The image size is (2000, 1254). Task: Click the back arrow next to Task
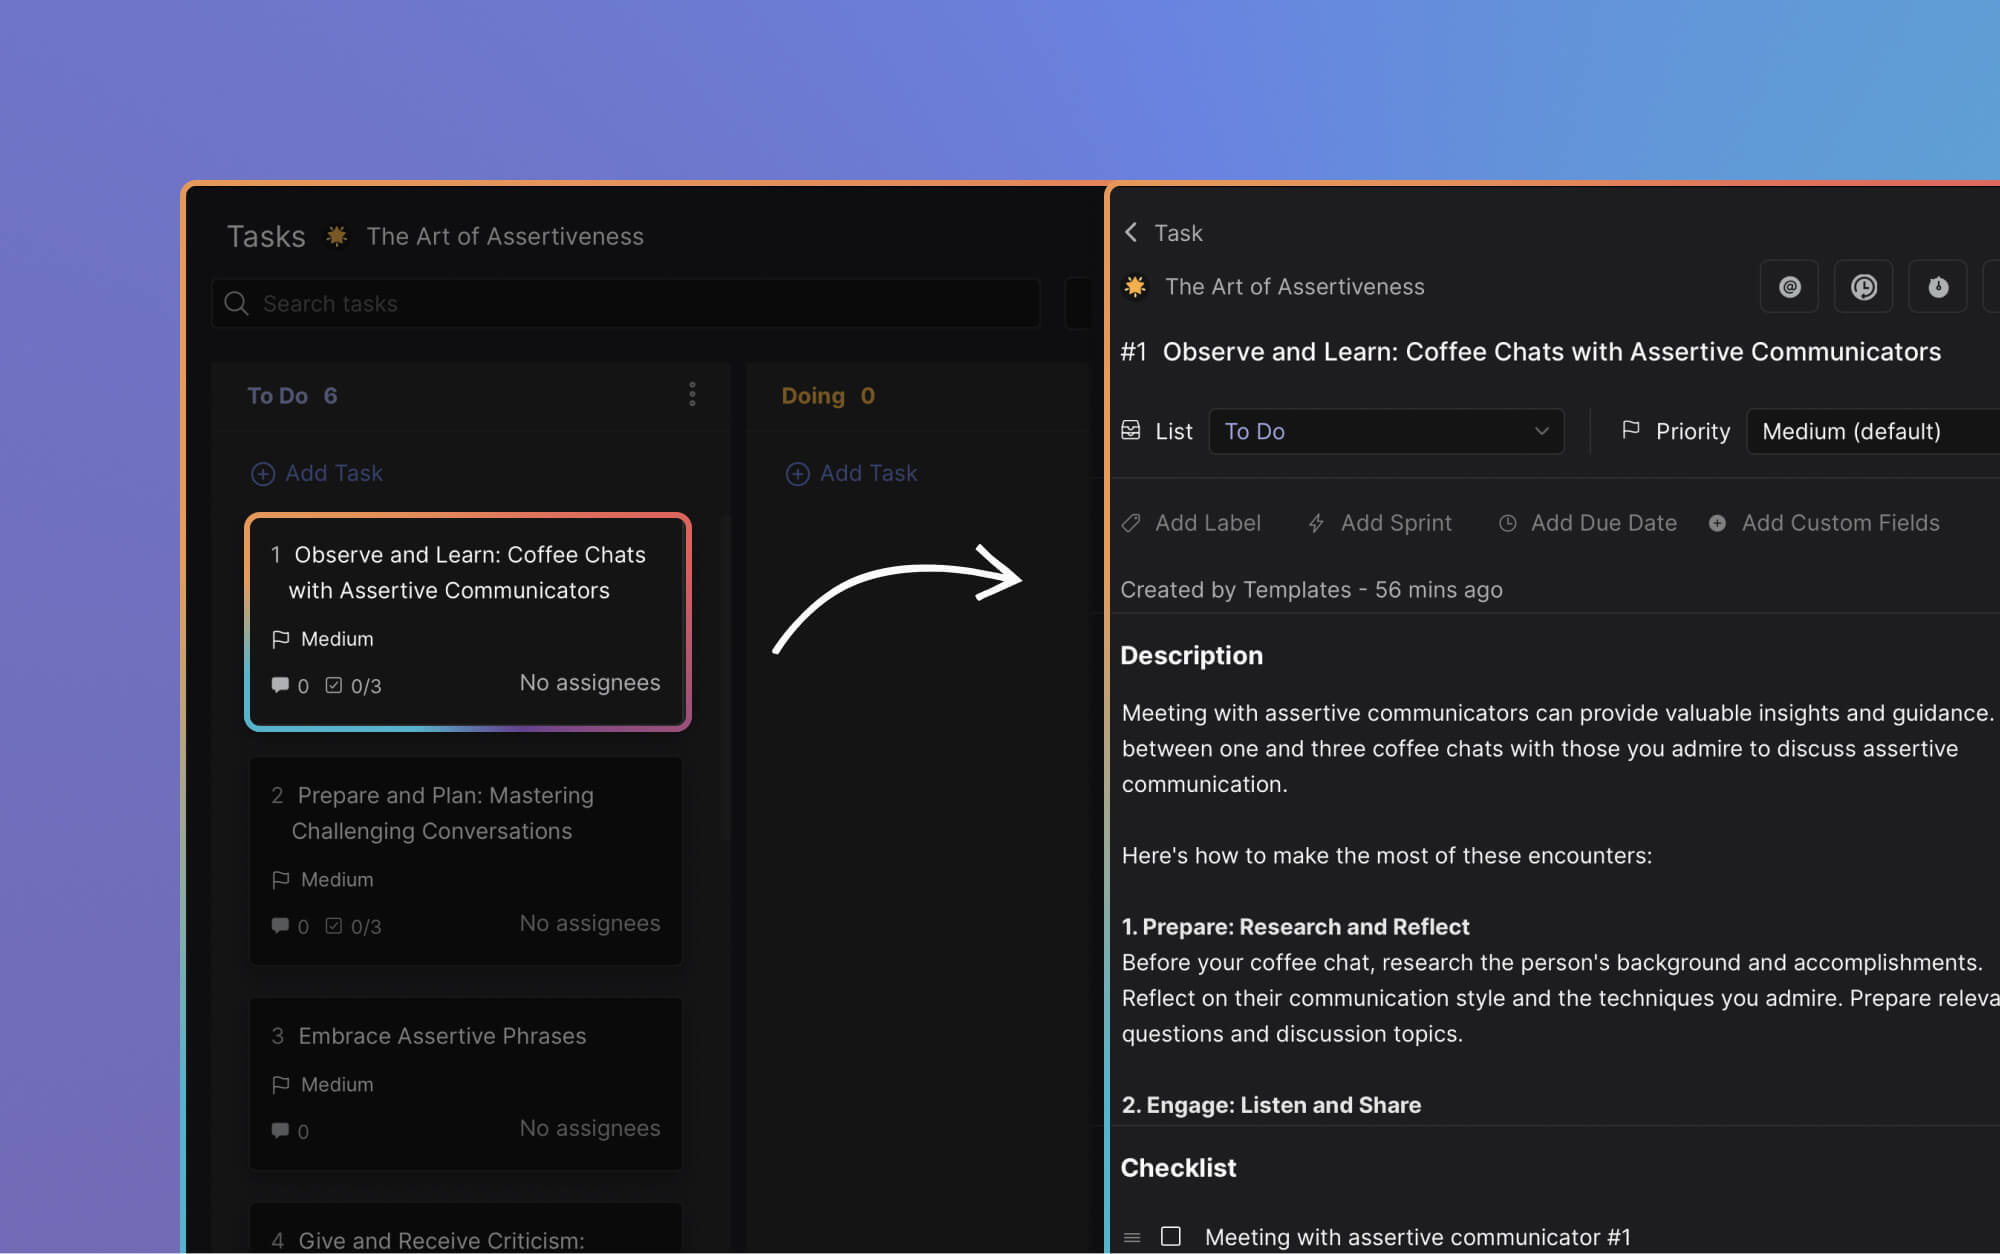pos(1131,232)
